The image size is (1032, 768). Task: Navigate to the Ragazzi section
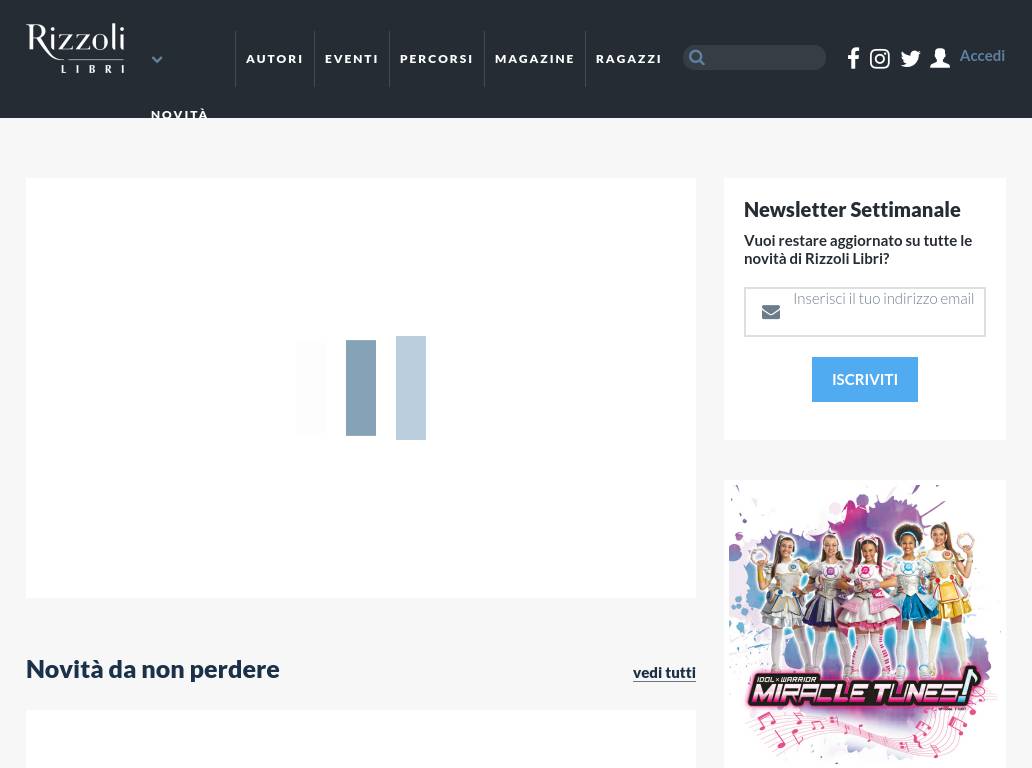pyautogui.click(x=628, y=59)
